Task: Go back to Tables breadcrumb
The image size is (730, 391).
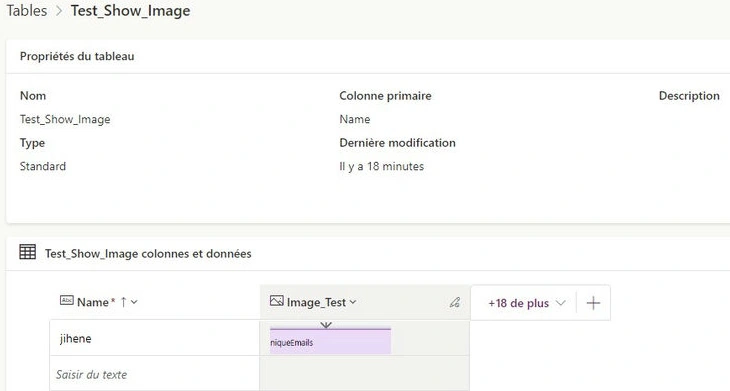Action: pos(27,11)
